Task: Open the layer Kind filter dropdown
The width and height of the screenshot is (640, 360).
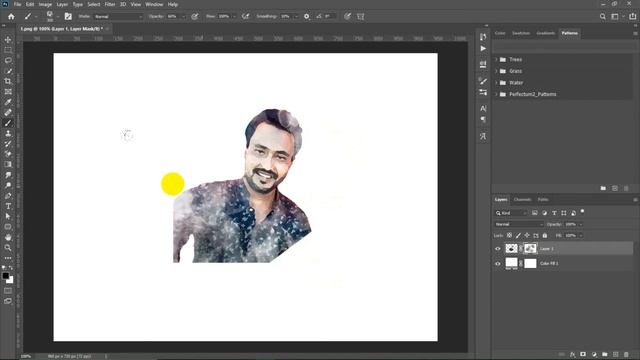Action: click(x=511, y=213)
